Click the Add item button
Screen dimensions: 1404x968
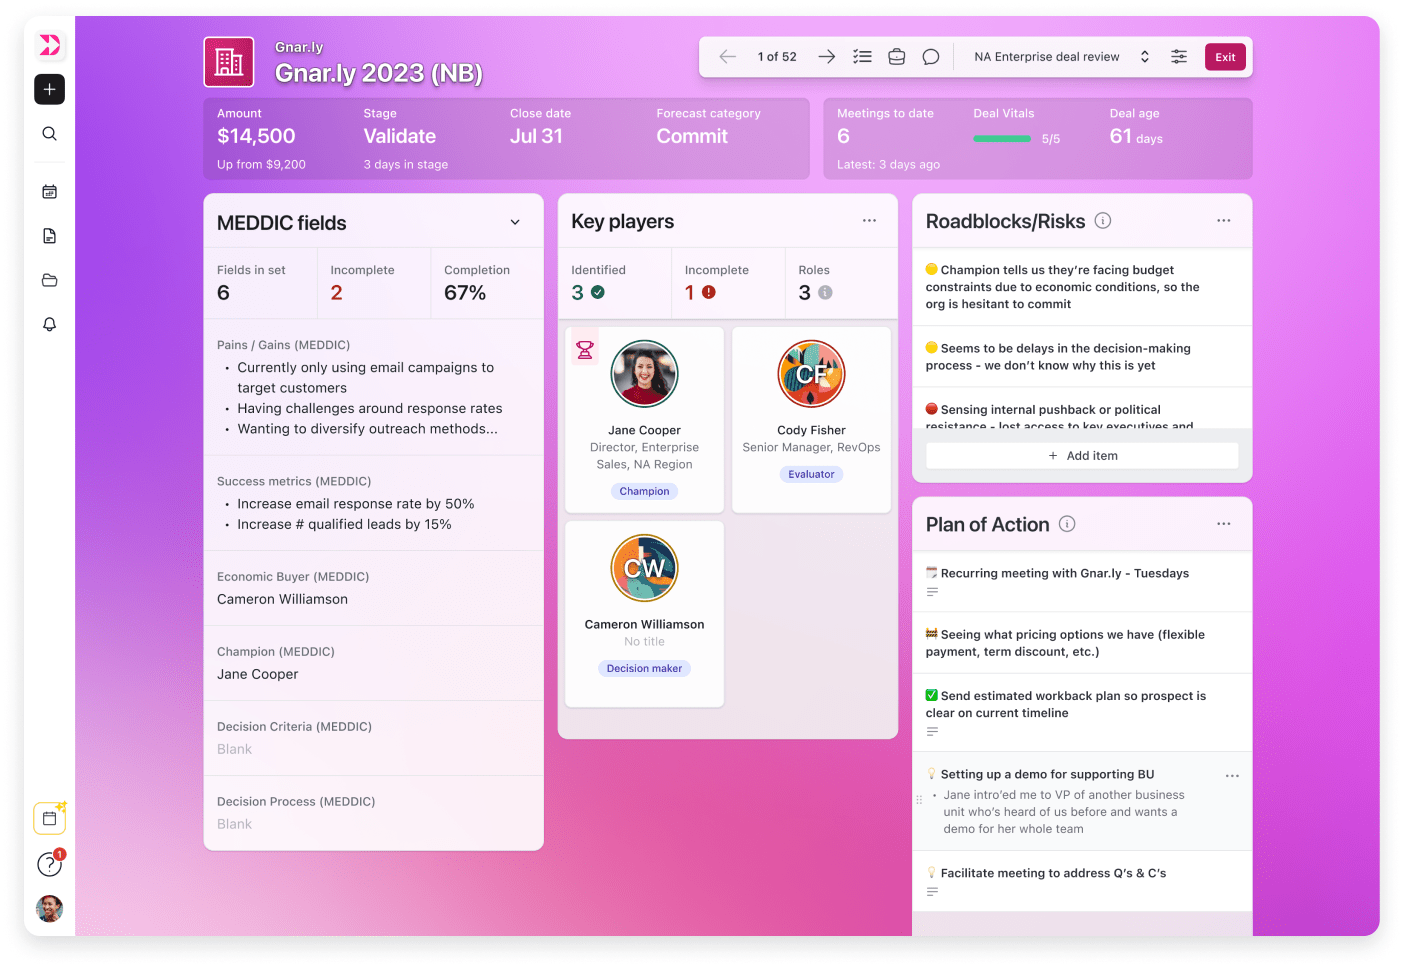[x=1082, y=455]
